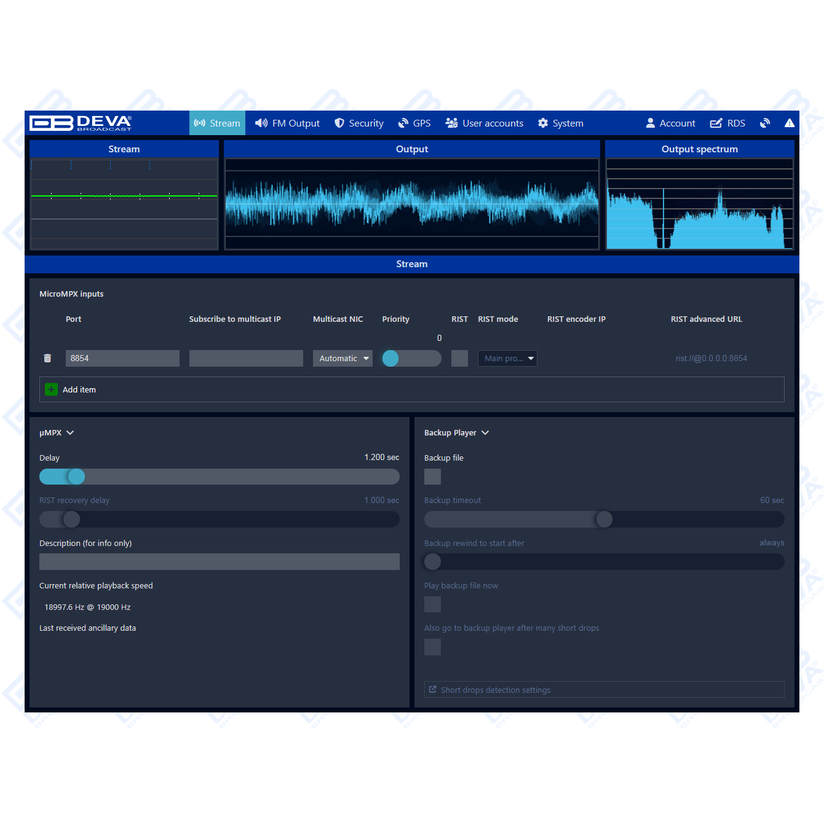Toggle Also go to backup player checkbox

(x=432, y=647)
